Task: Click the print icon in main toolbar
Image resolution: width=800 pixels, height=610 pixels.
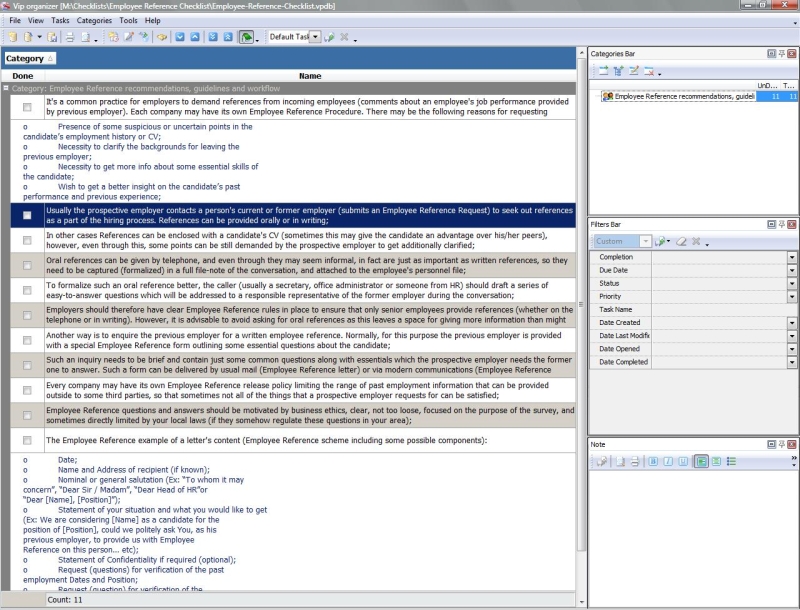Action: (70, 37)
